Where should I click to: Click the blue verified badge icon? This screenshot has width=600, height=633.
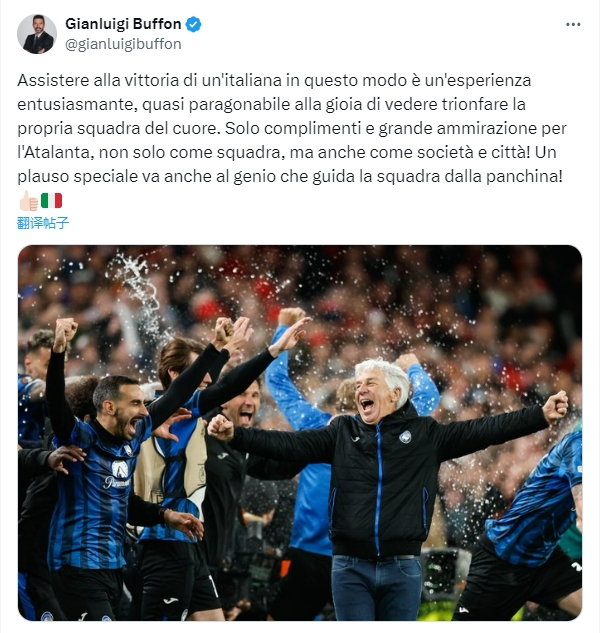click(193, 24)
